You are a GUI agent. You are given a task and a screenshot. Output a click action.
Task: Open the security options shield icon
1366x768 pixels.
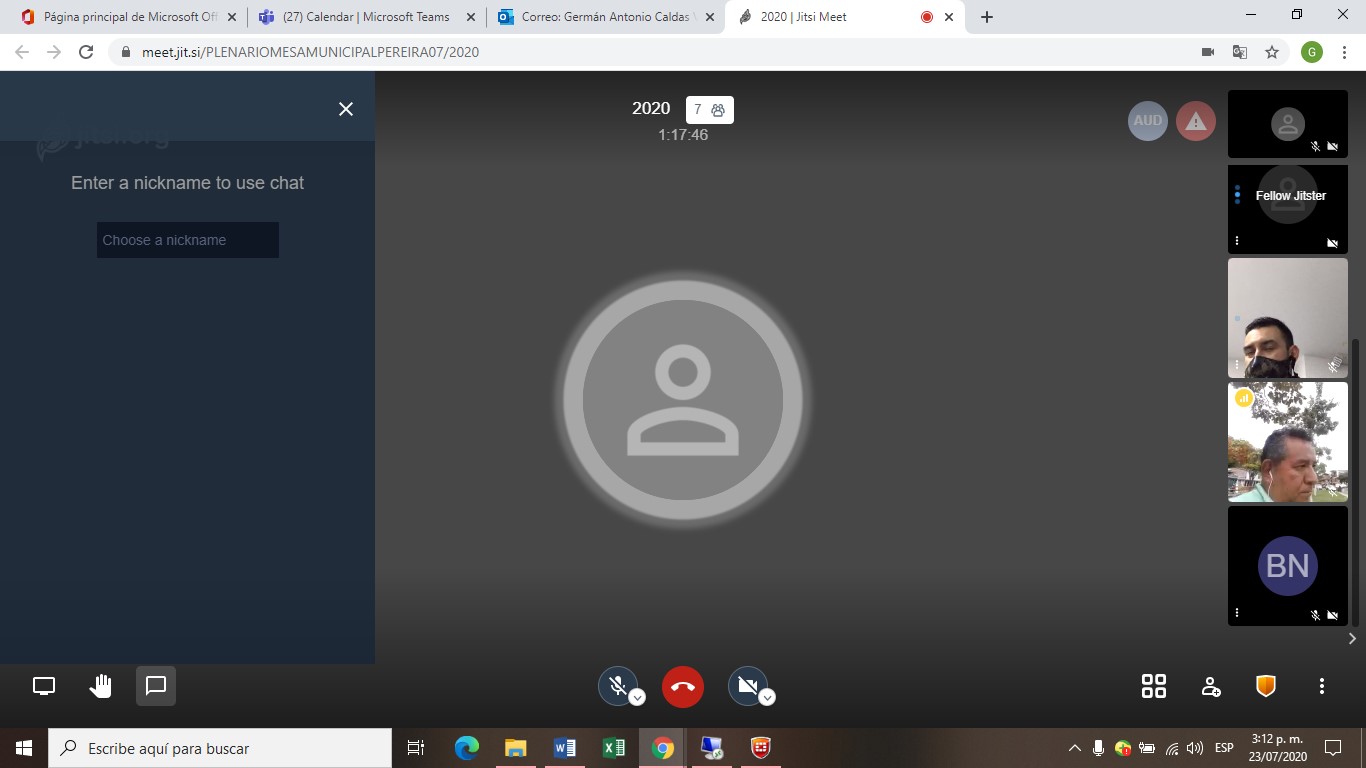click(1266, 686)
